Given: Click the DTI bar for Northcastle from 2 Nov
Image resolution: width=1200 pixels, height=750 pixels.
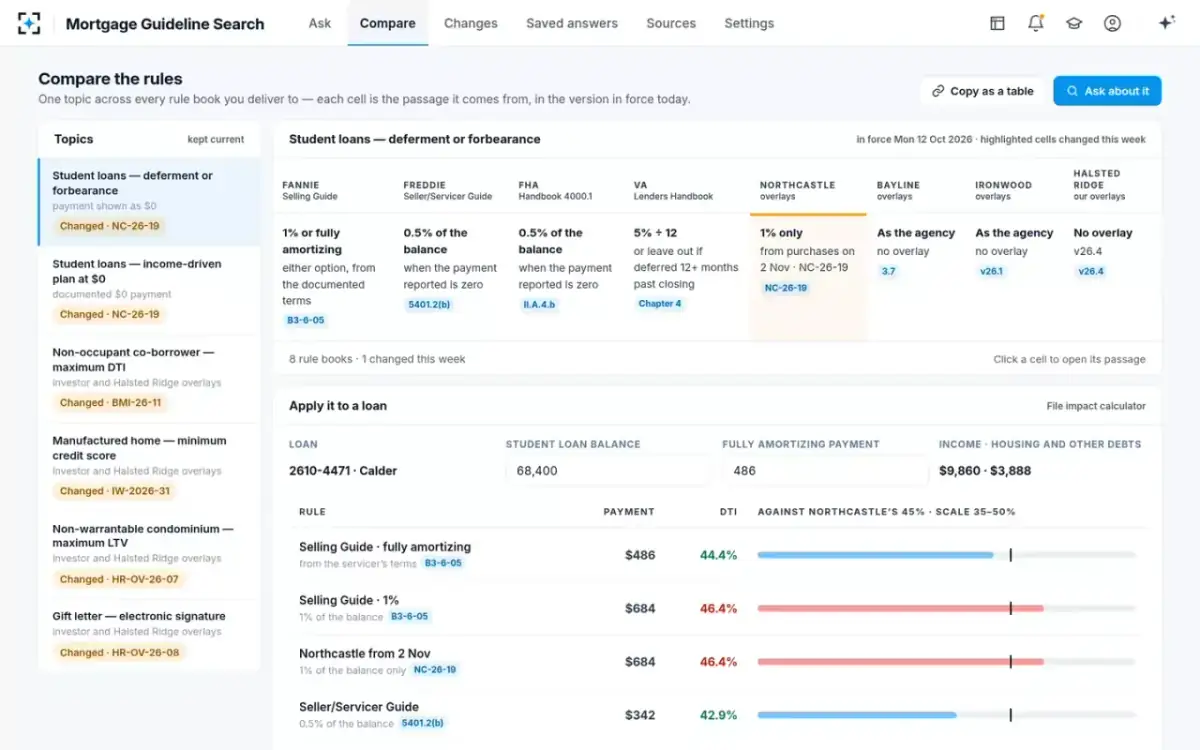Looking at the screenshot, I should pos(946,662).
